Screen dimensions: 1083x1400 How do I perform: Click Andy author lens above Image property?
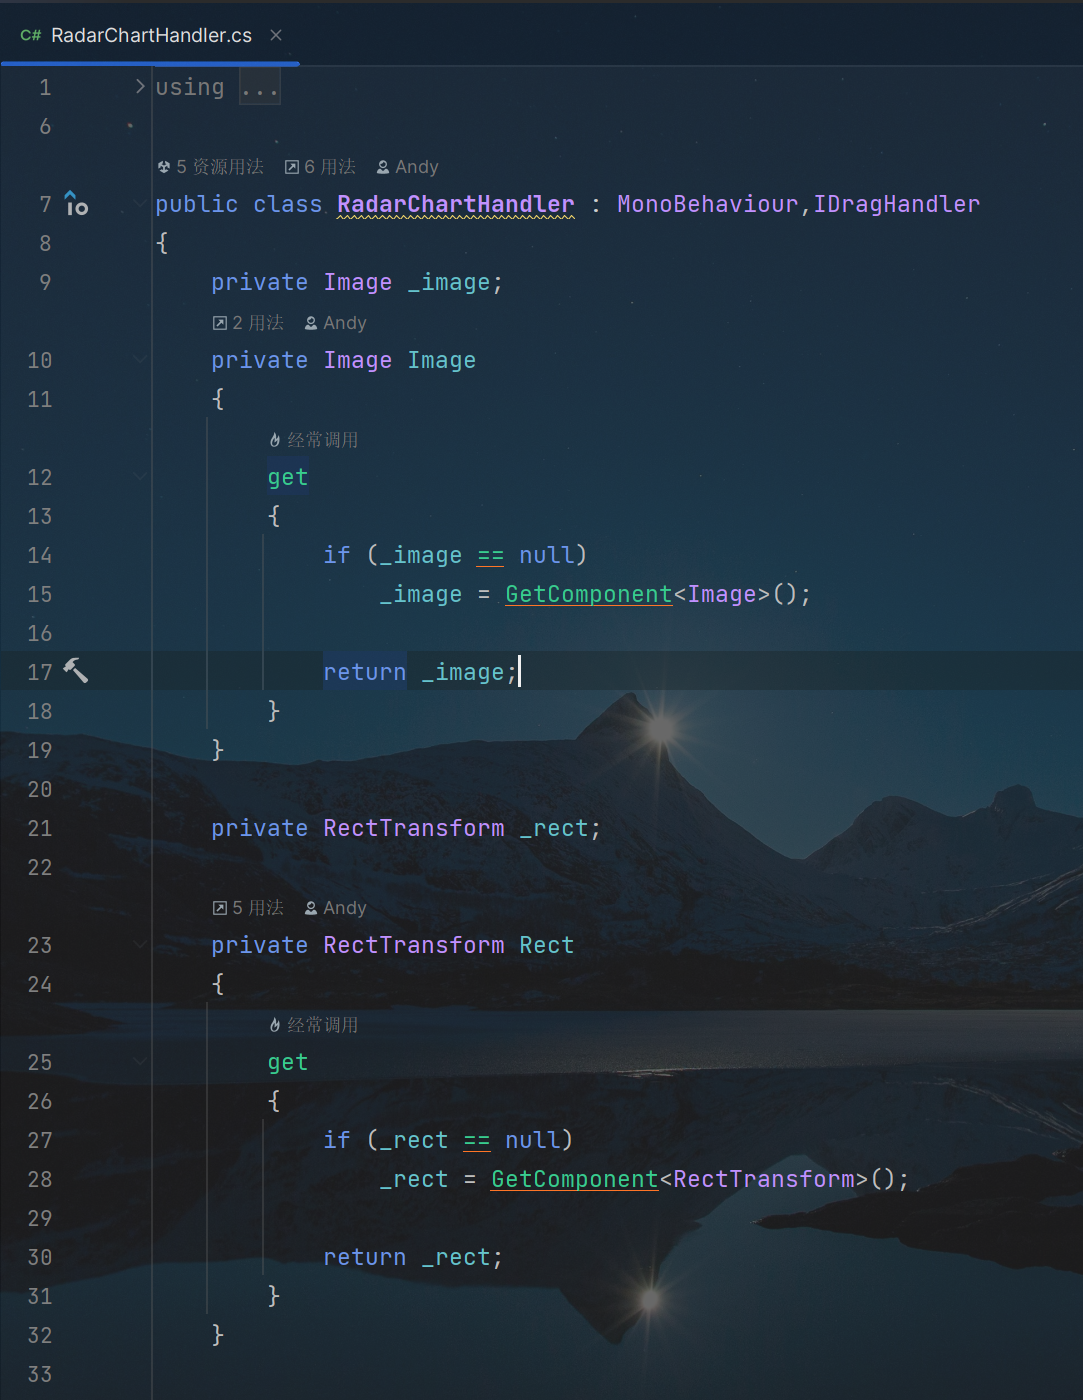(x=345, y=323)
